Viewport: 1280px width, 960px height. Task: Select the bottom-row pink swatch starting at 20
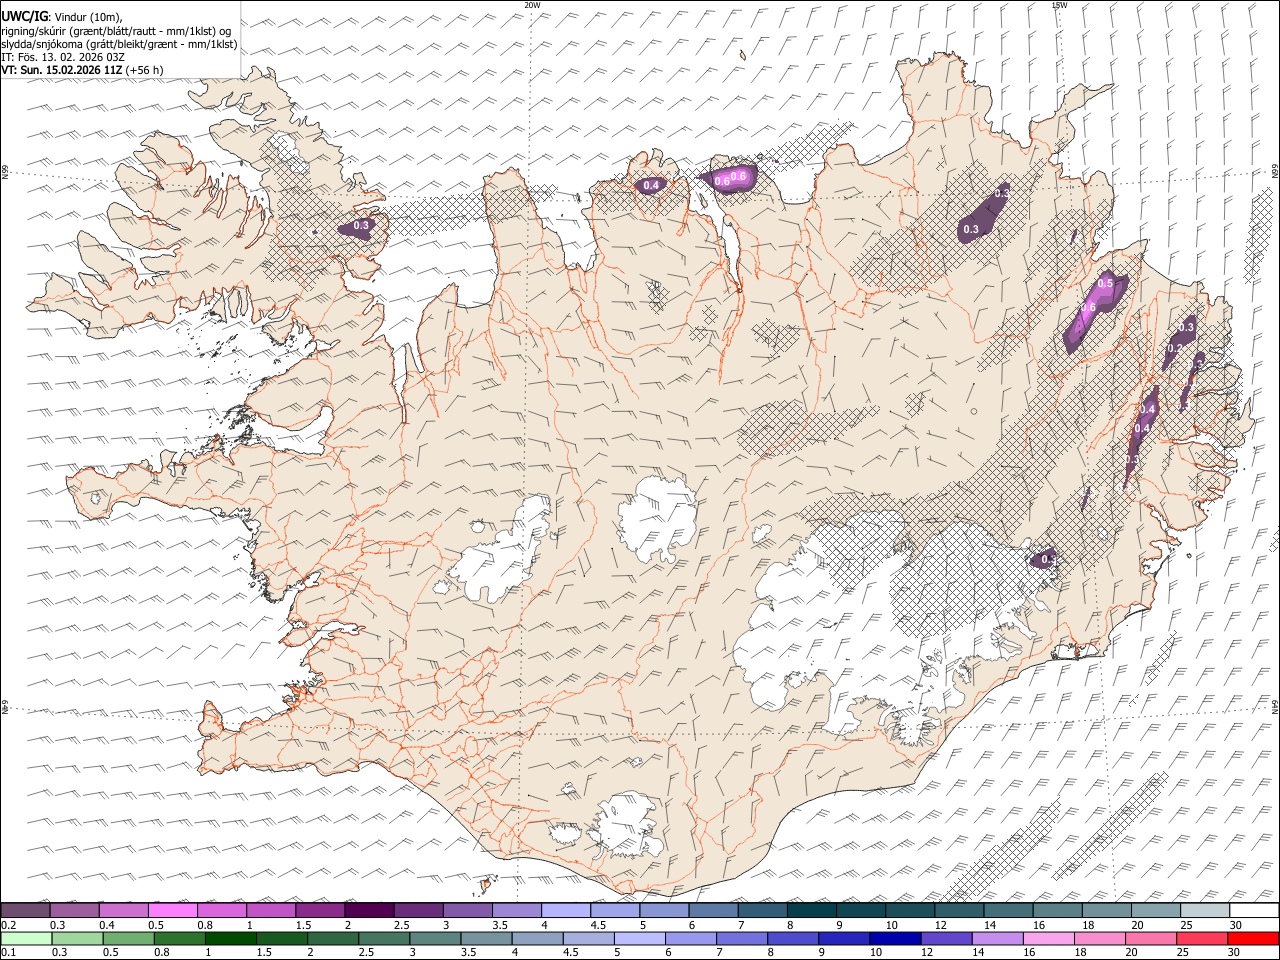[1150, 938]
